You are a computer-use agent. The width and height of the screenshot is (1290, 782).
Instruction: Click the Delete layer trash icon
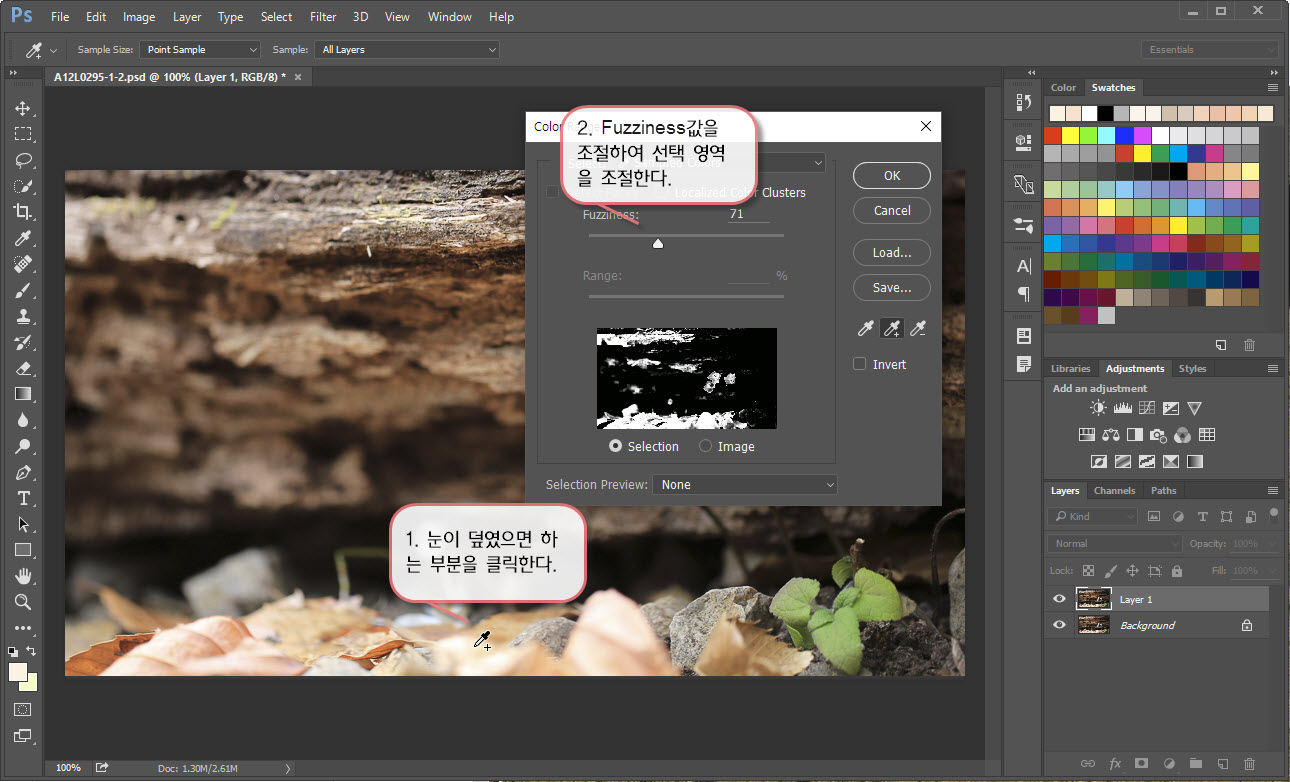tap(1249, 764)
